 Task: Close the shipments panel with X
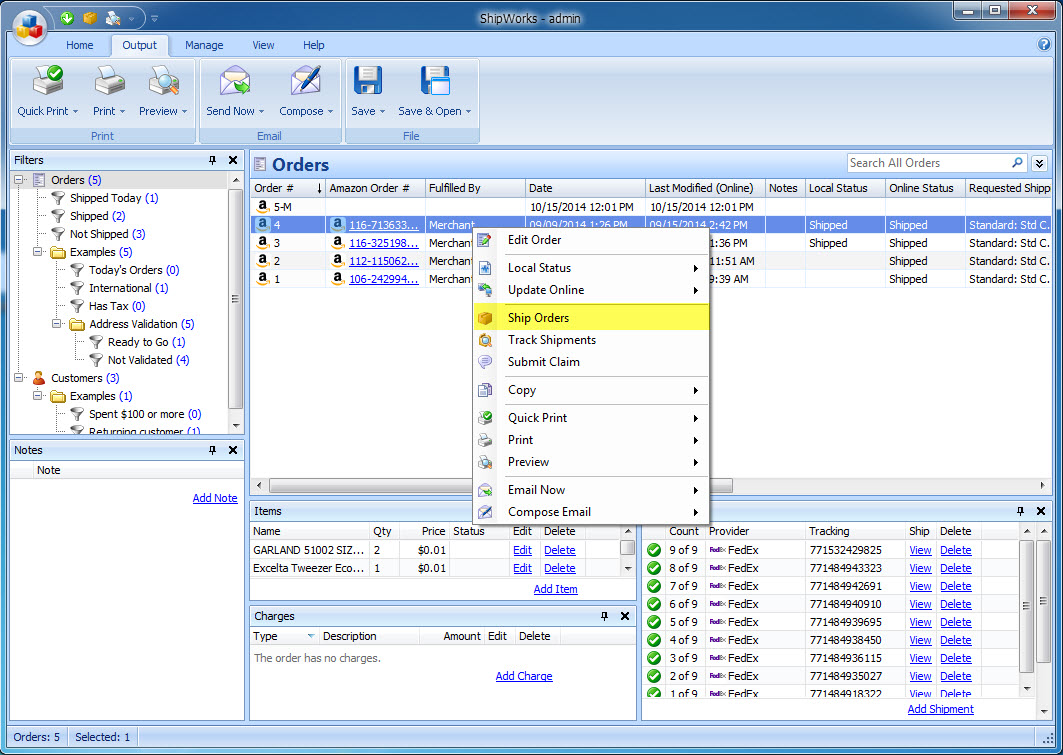[1041, 511]
